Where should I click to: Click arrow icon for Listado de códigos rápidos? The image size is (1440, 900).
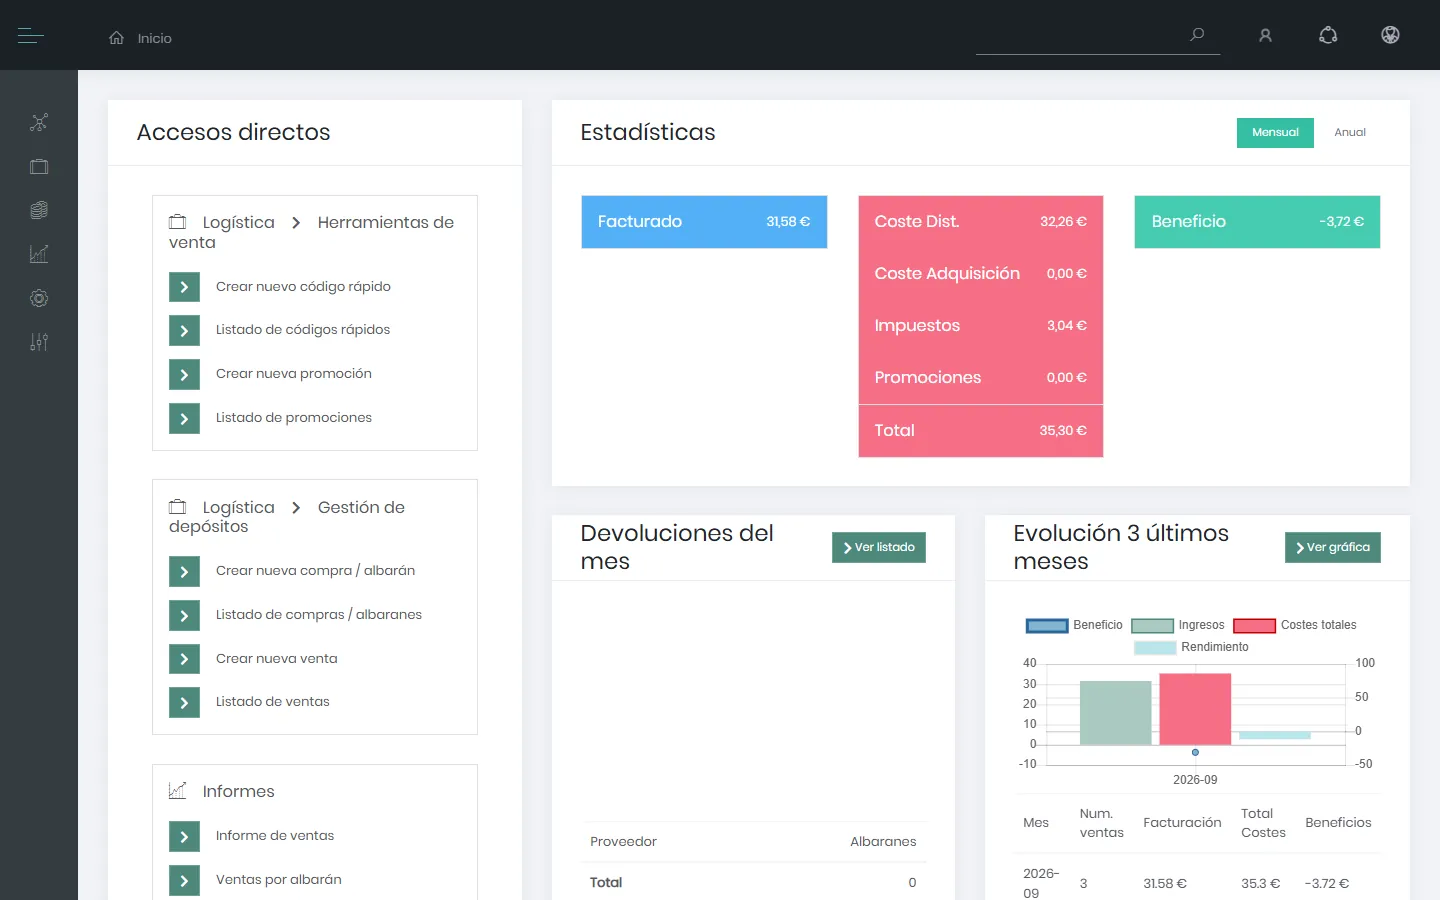[x=184, y=331]
